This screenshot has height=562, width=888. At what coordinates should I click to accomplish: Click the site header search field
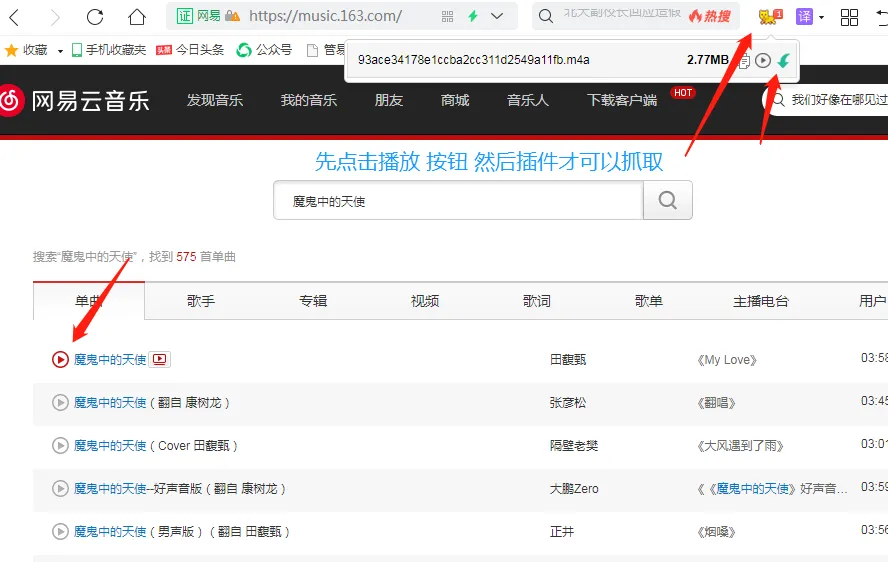[x=826, y=100]
